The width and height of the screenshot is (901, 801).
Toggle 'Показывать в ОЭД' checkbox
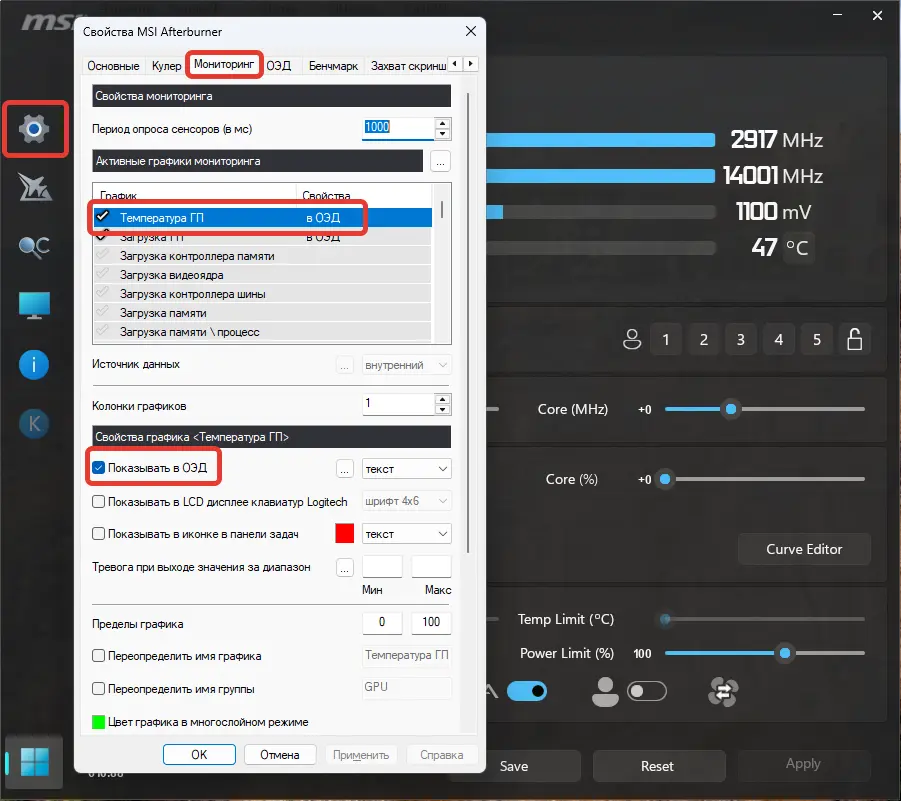(99, 468)
